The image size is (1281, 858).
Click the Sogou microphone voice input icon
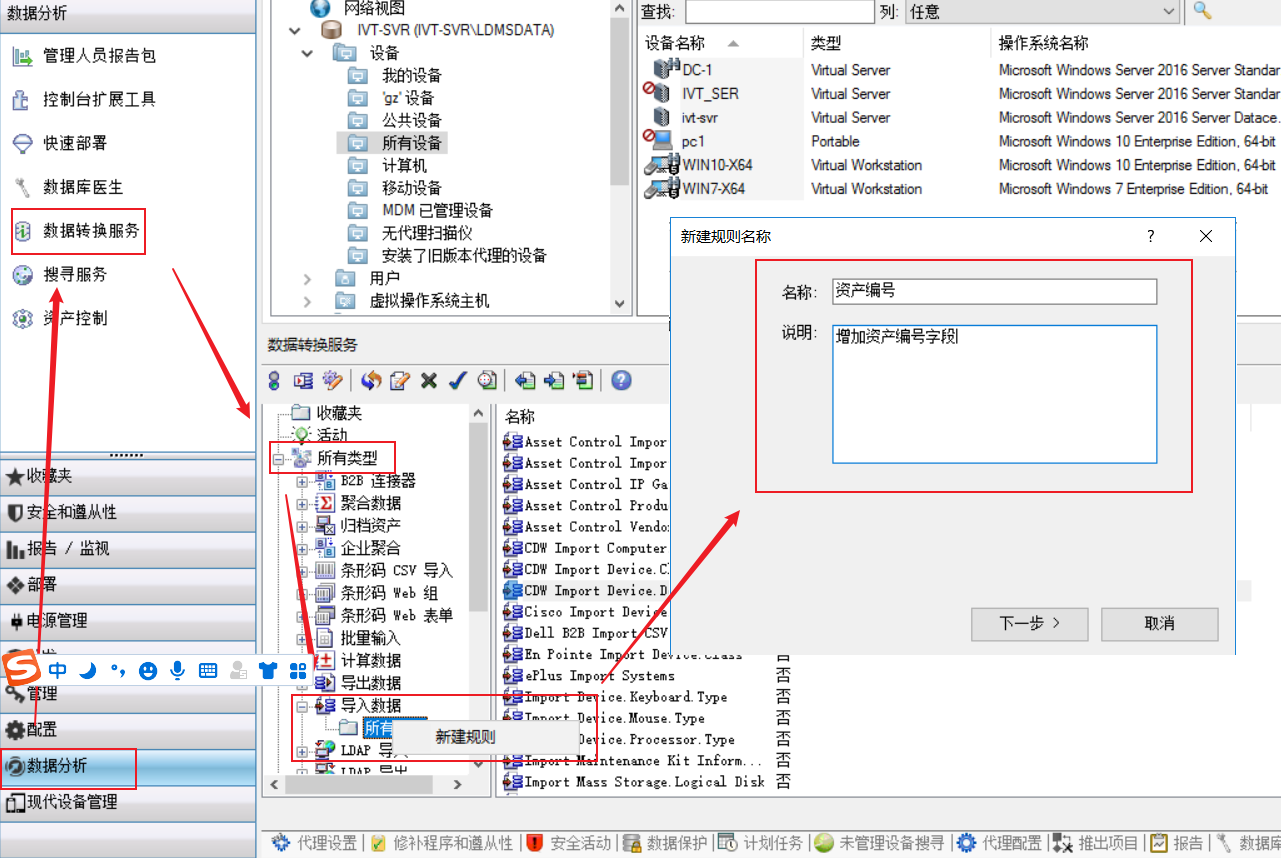pos(178,670)
